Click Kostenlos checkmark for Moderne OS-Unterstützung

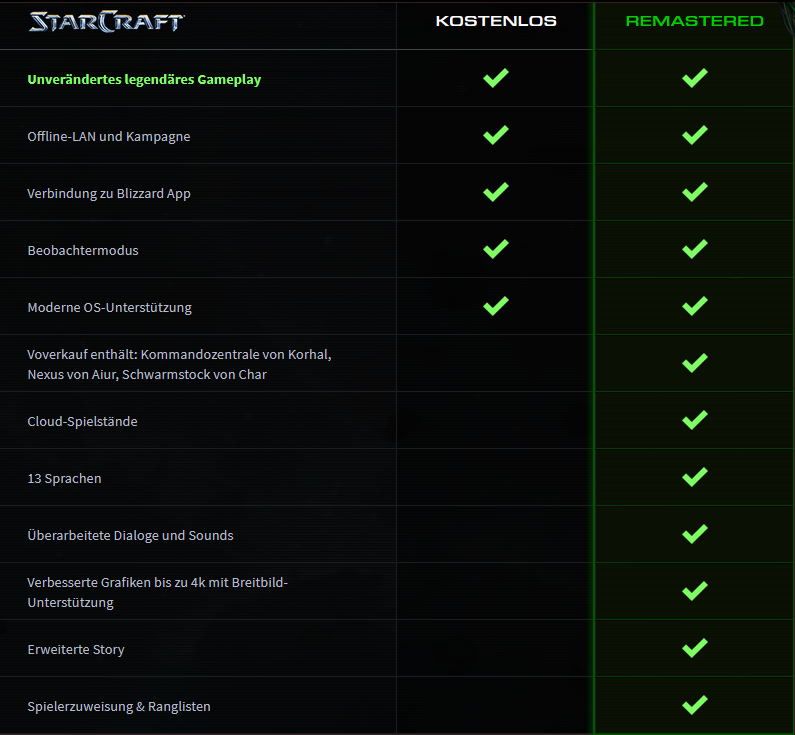pyautogui.click(x=496, y=306)
